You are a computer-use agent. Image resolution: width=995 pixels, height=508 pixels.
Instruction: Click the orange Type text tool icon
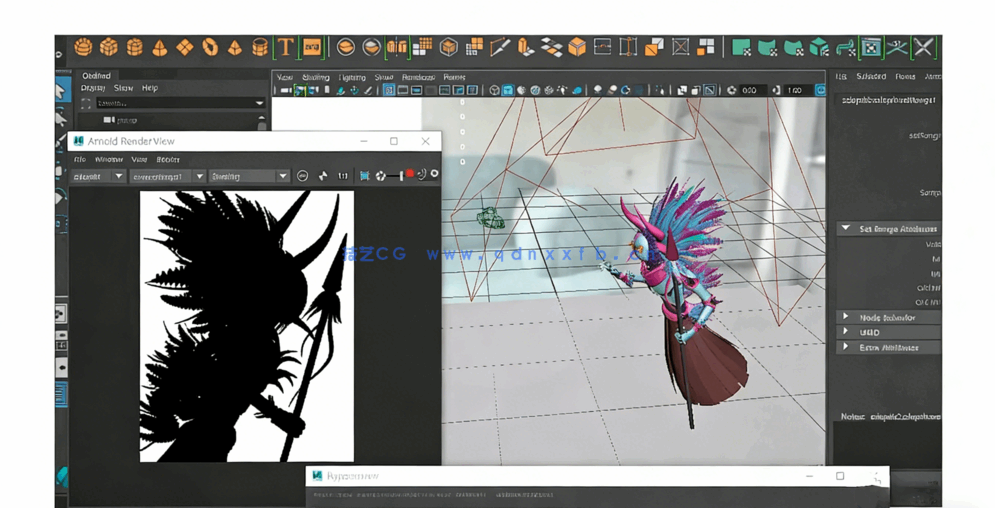coord(285,47)
